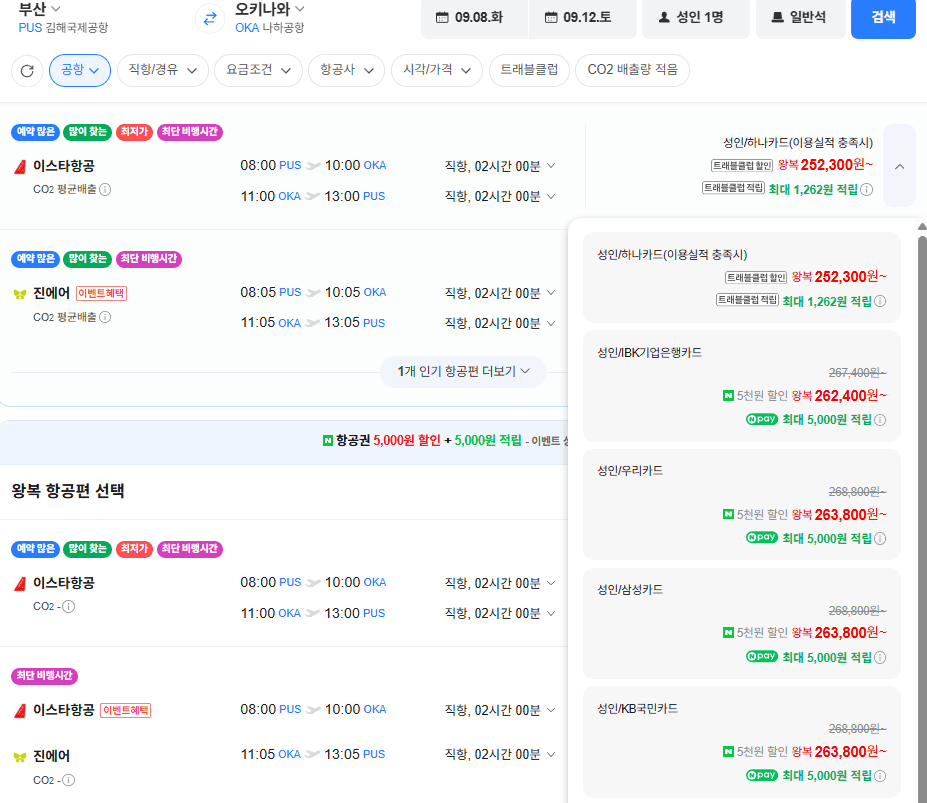Image resolution: width=927 pixels, height=803 pixels.
Task: Expand 왕복 list 11:00 OKA return details
Action: pos(551,613)
